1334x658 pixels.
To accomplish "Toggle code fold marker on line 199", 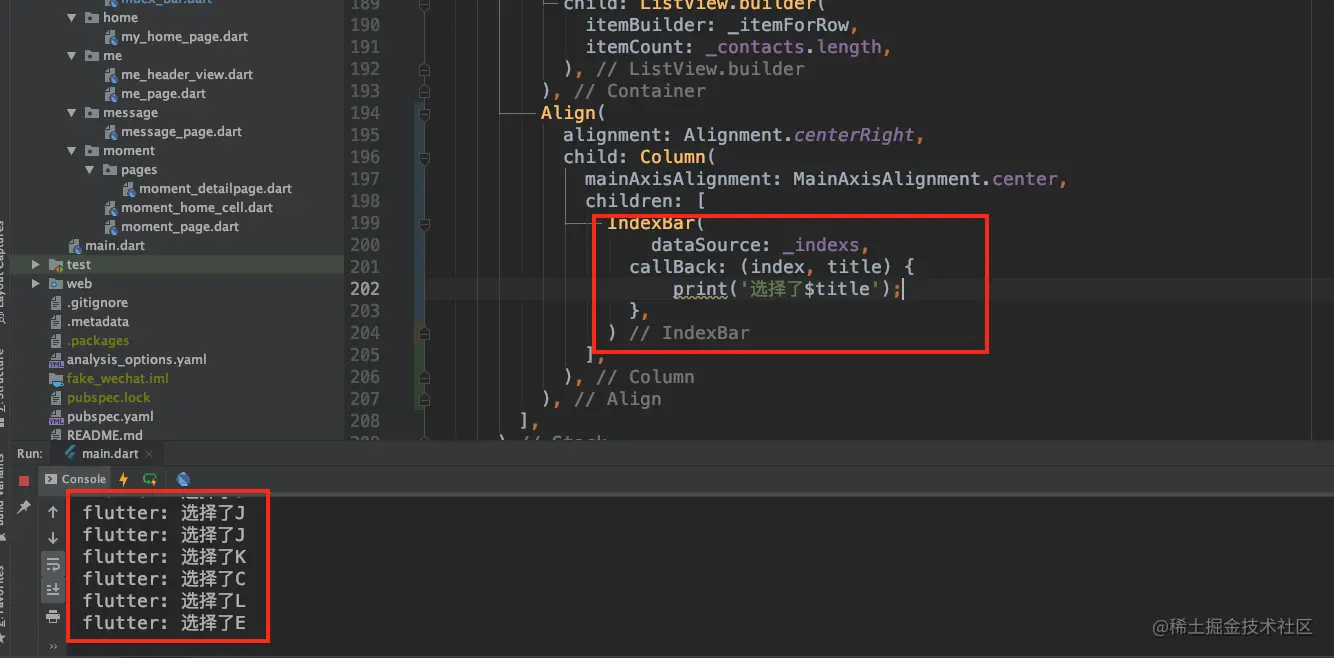I will [x=424, y=223].
